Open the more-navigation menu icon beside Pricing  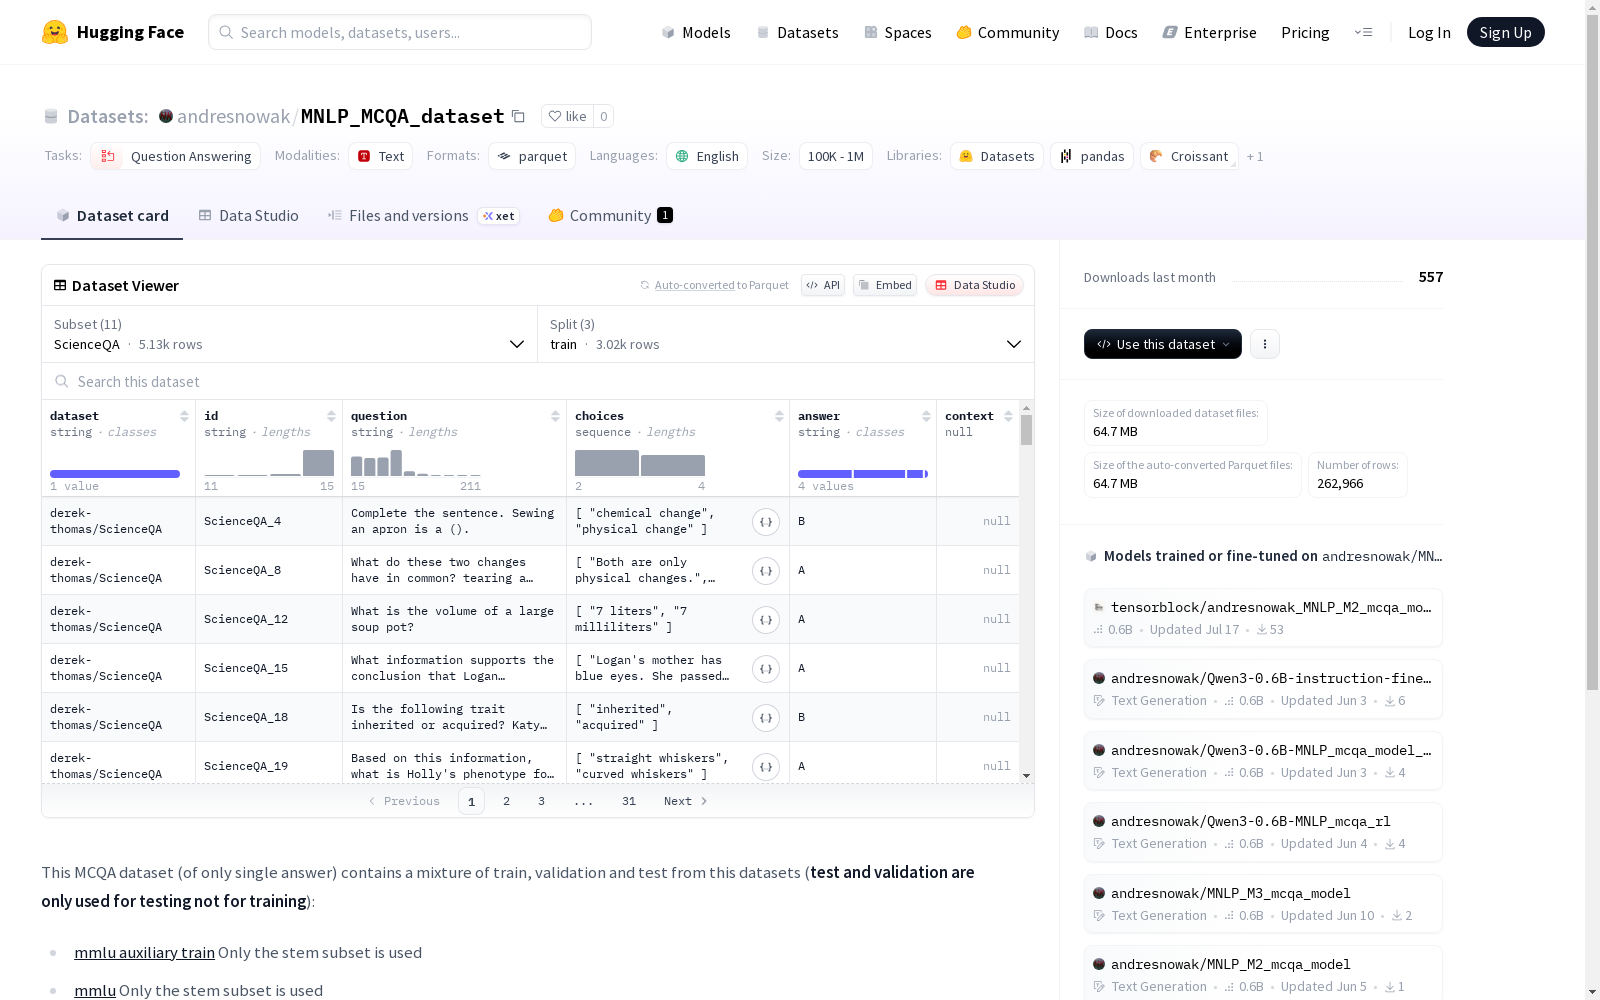(x=1363, y=32)
